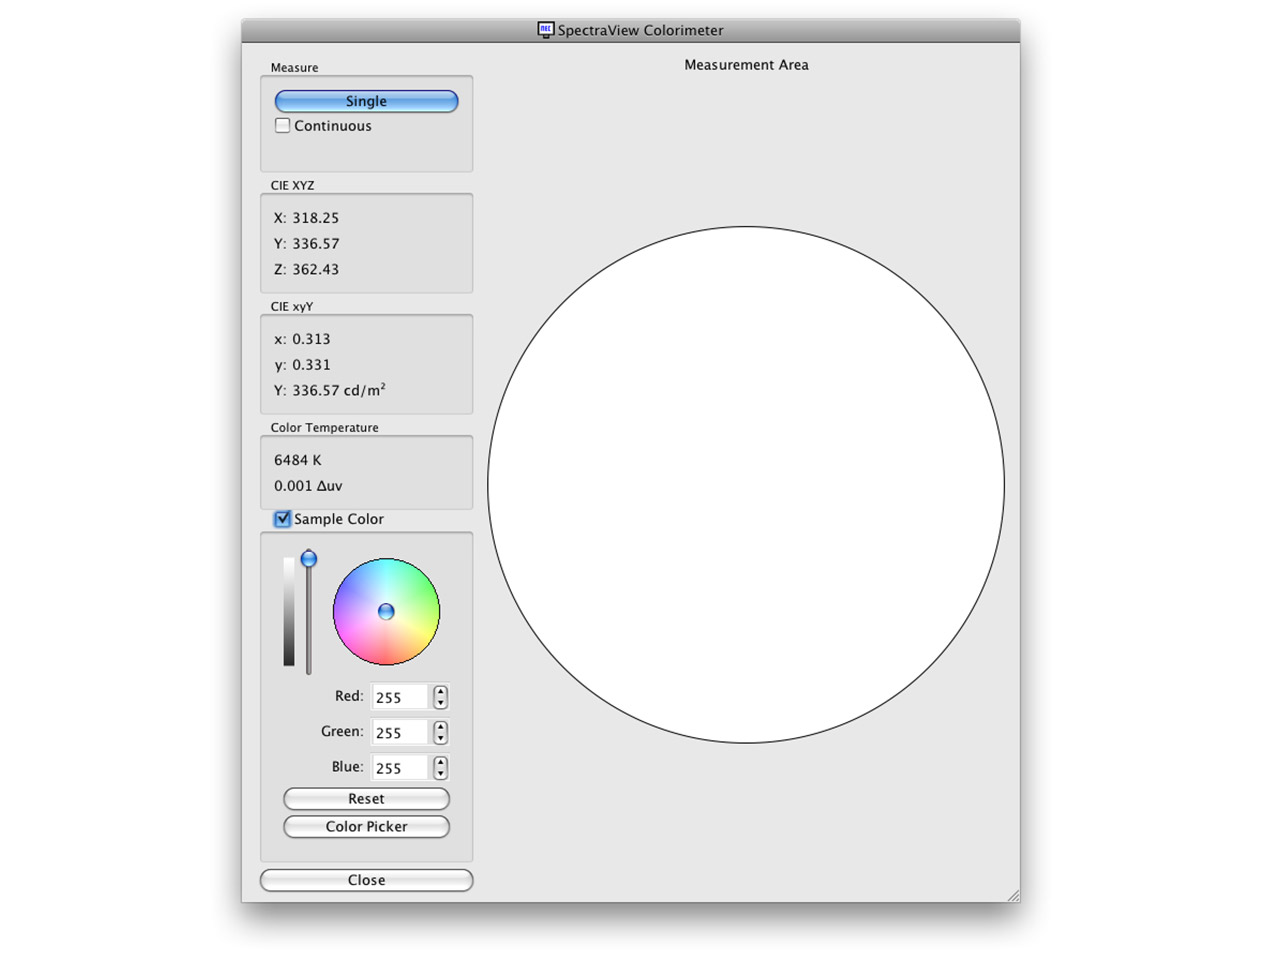Click the SpectraView monitor icon in titlebar
Image resolution: width=1280 pixels, height=960 pixels.
(545, 30)
